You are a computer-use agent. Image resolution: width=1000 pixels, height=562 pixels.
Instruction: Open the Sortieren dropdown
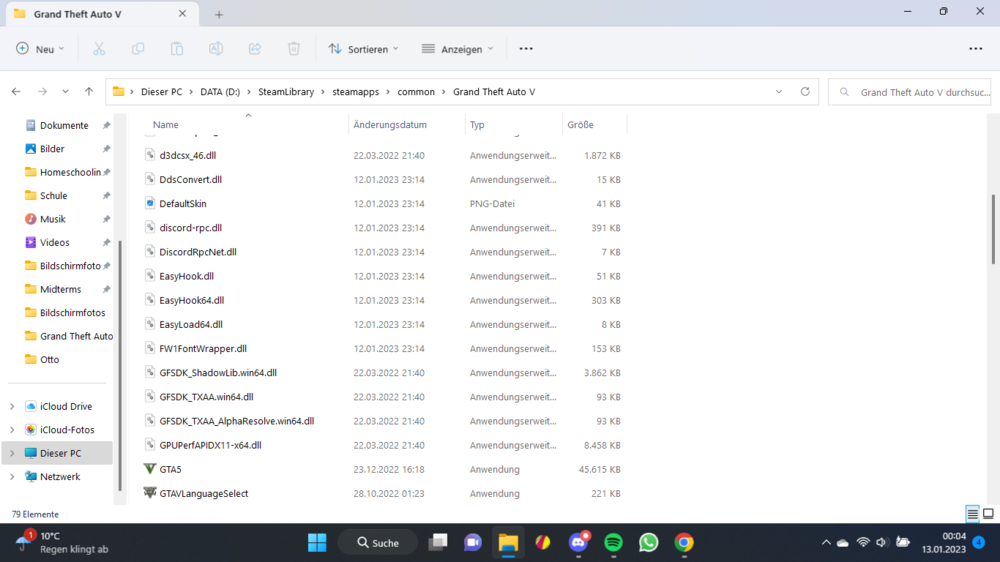point(364,49)
